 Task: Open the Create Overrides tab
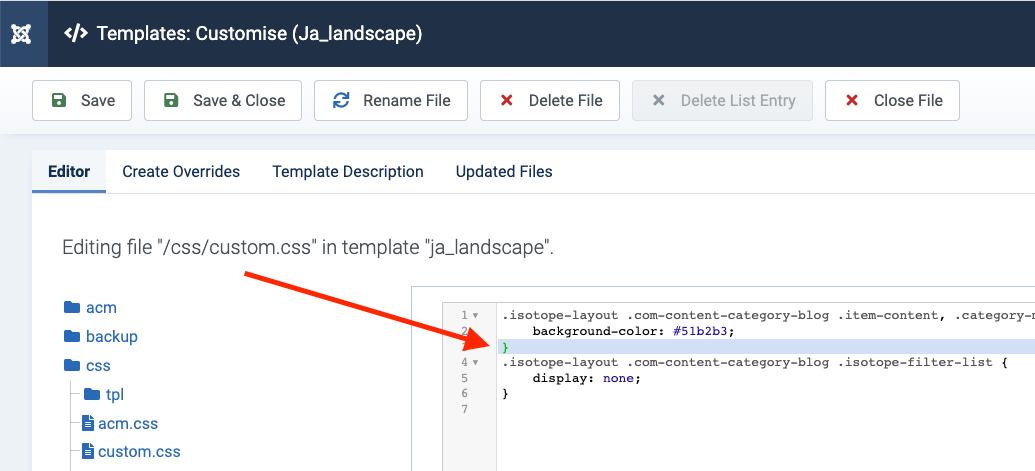click(x=181, y=171)
